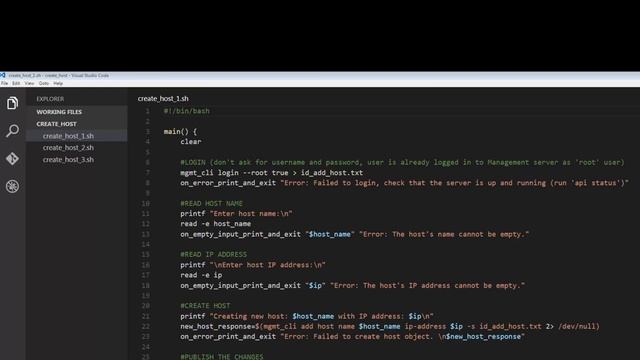Open the Explorer view icon
The image size is (640, 360).
[12, 103]
